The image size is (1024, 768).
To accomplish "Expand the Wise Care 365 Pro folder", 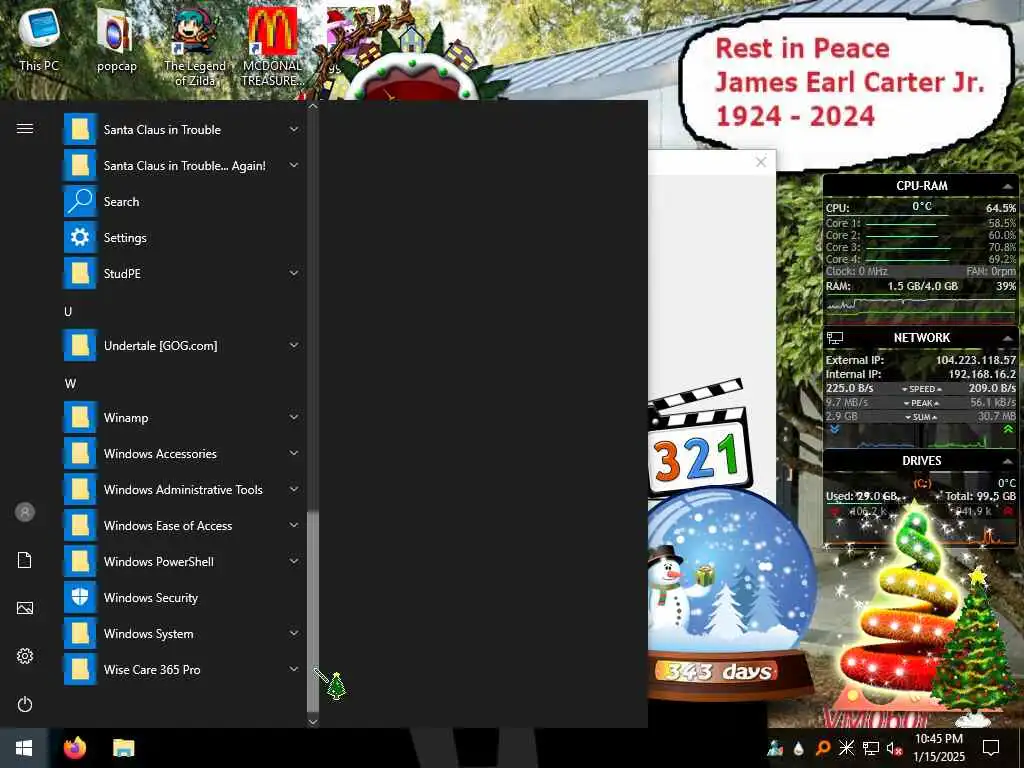I will tap(294, 669).
